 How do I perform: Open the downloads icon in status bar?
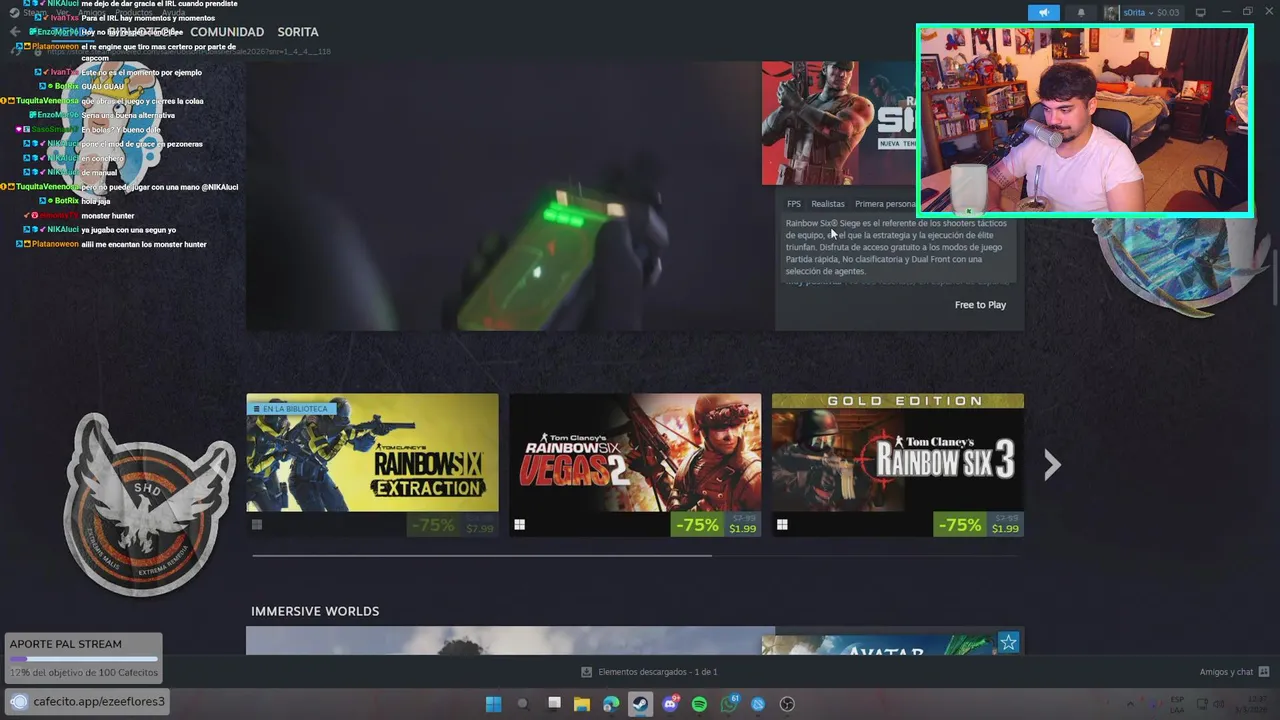click(x=587, y=672)
